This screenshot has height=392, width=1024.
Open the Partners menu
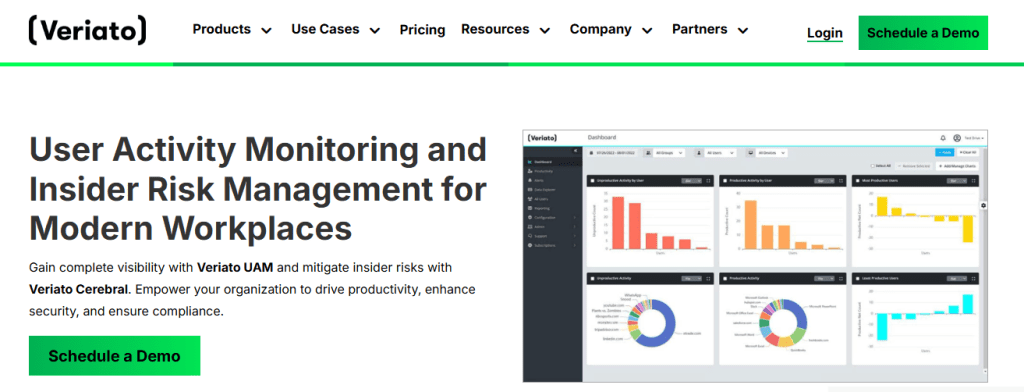(x=711, y=29)
